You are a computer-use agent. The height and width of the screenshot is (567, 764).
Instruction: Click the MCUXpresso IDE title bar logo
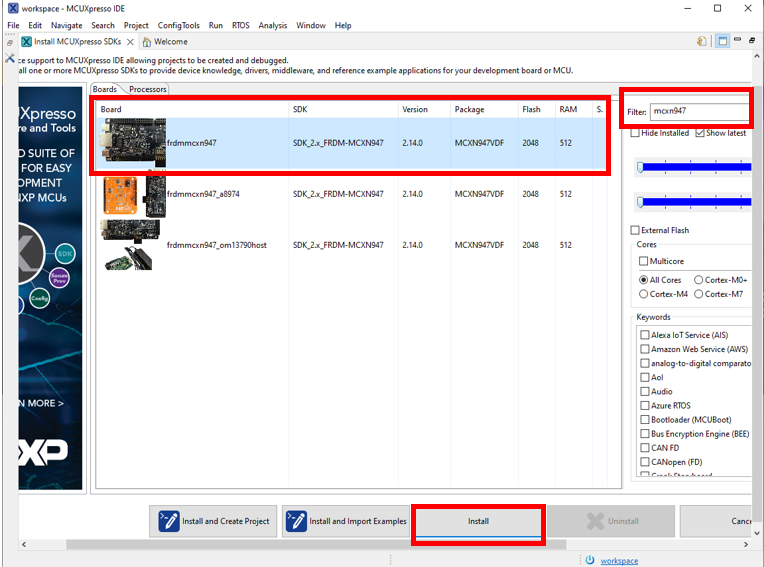click(x=10, y=9)
